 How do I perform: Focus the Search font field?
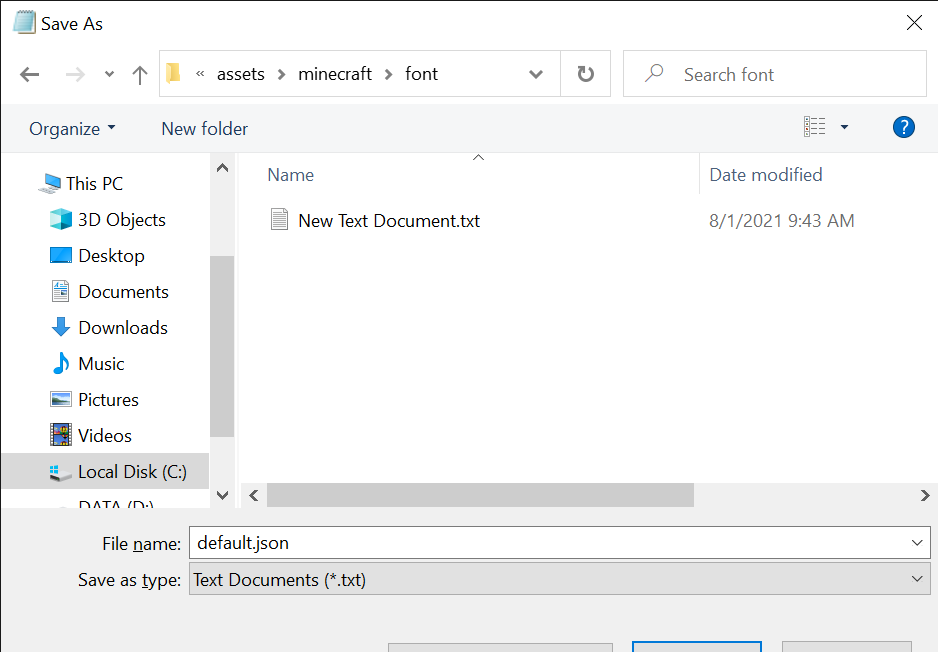pyautogui.click(x=775, y=74)
